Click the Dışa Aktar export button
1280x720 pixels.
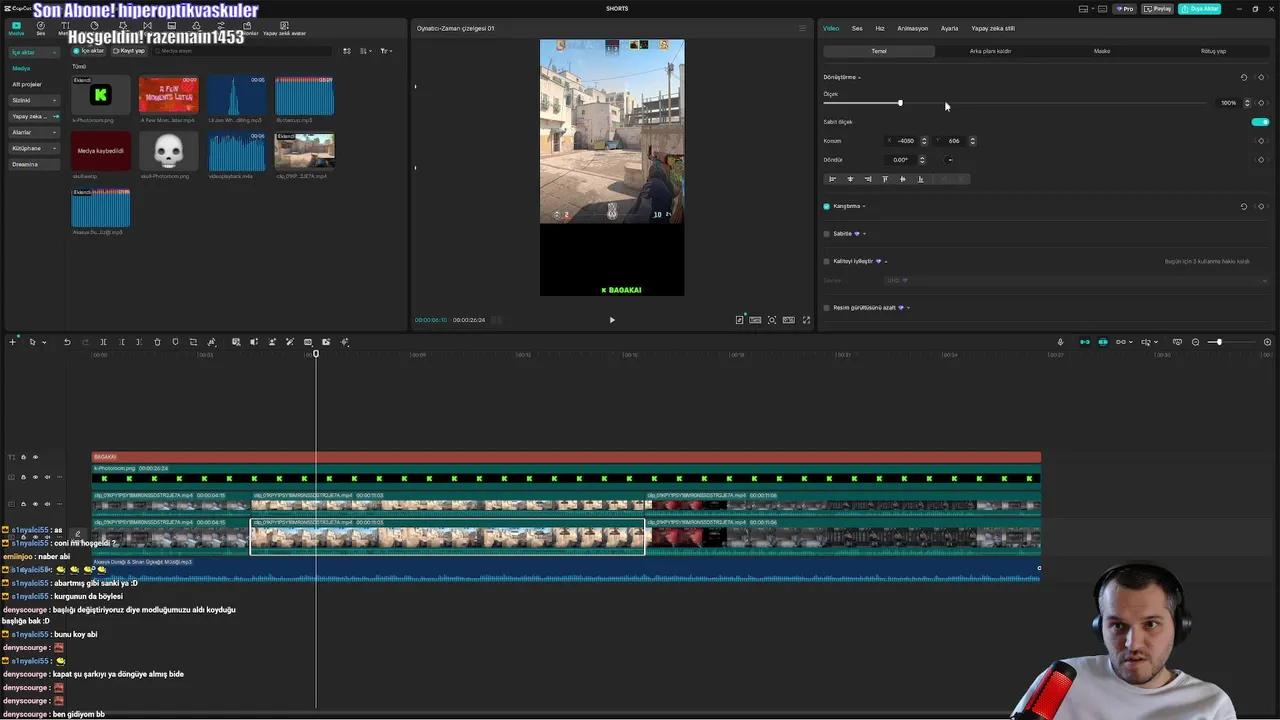(x=1199, y=9)
